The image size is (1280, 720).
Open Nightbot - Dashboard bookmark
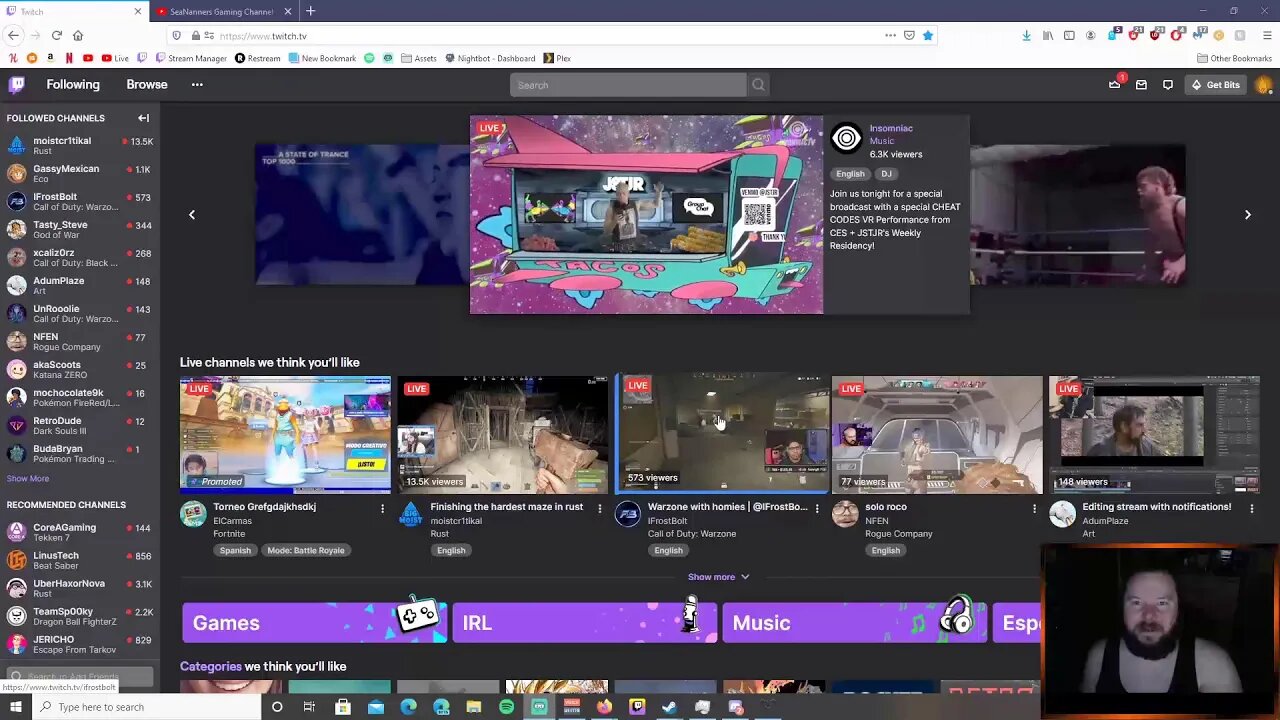(488, 59)
